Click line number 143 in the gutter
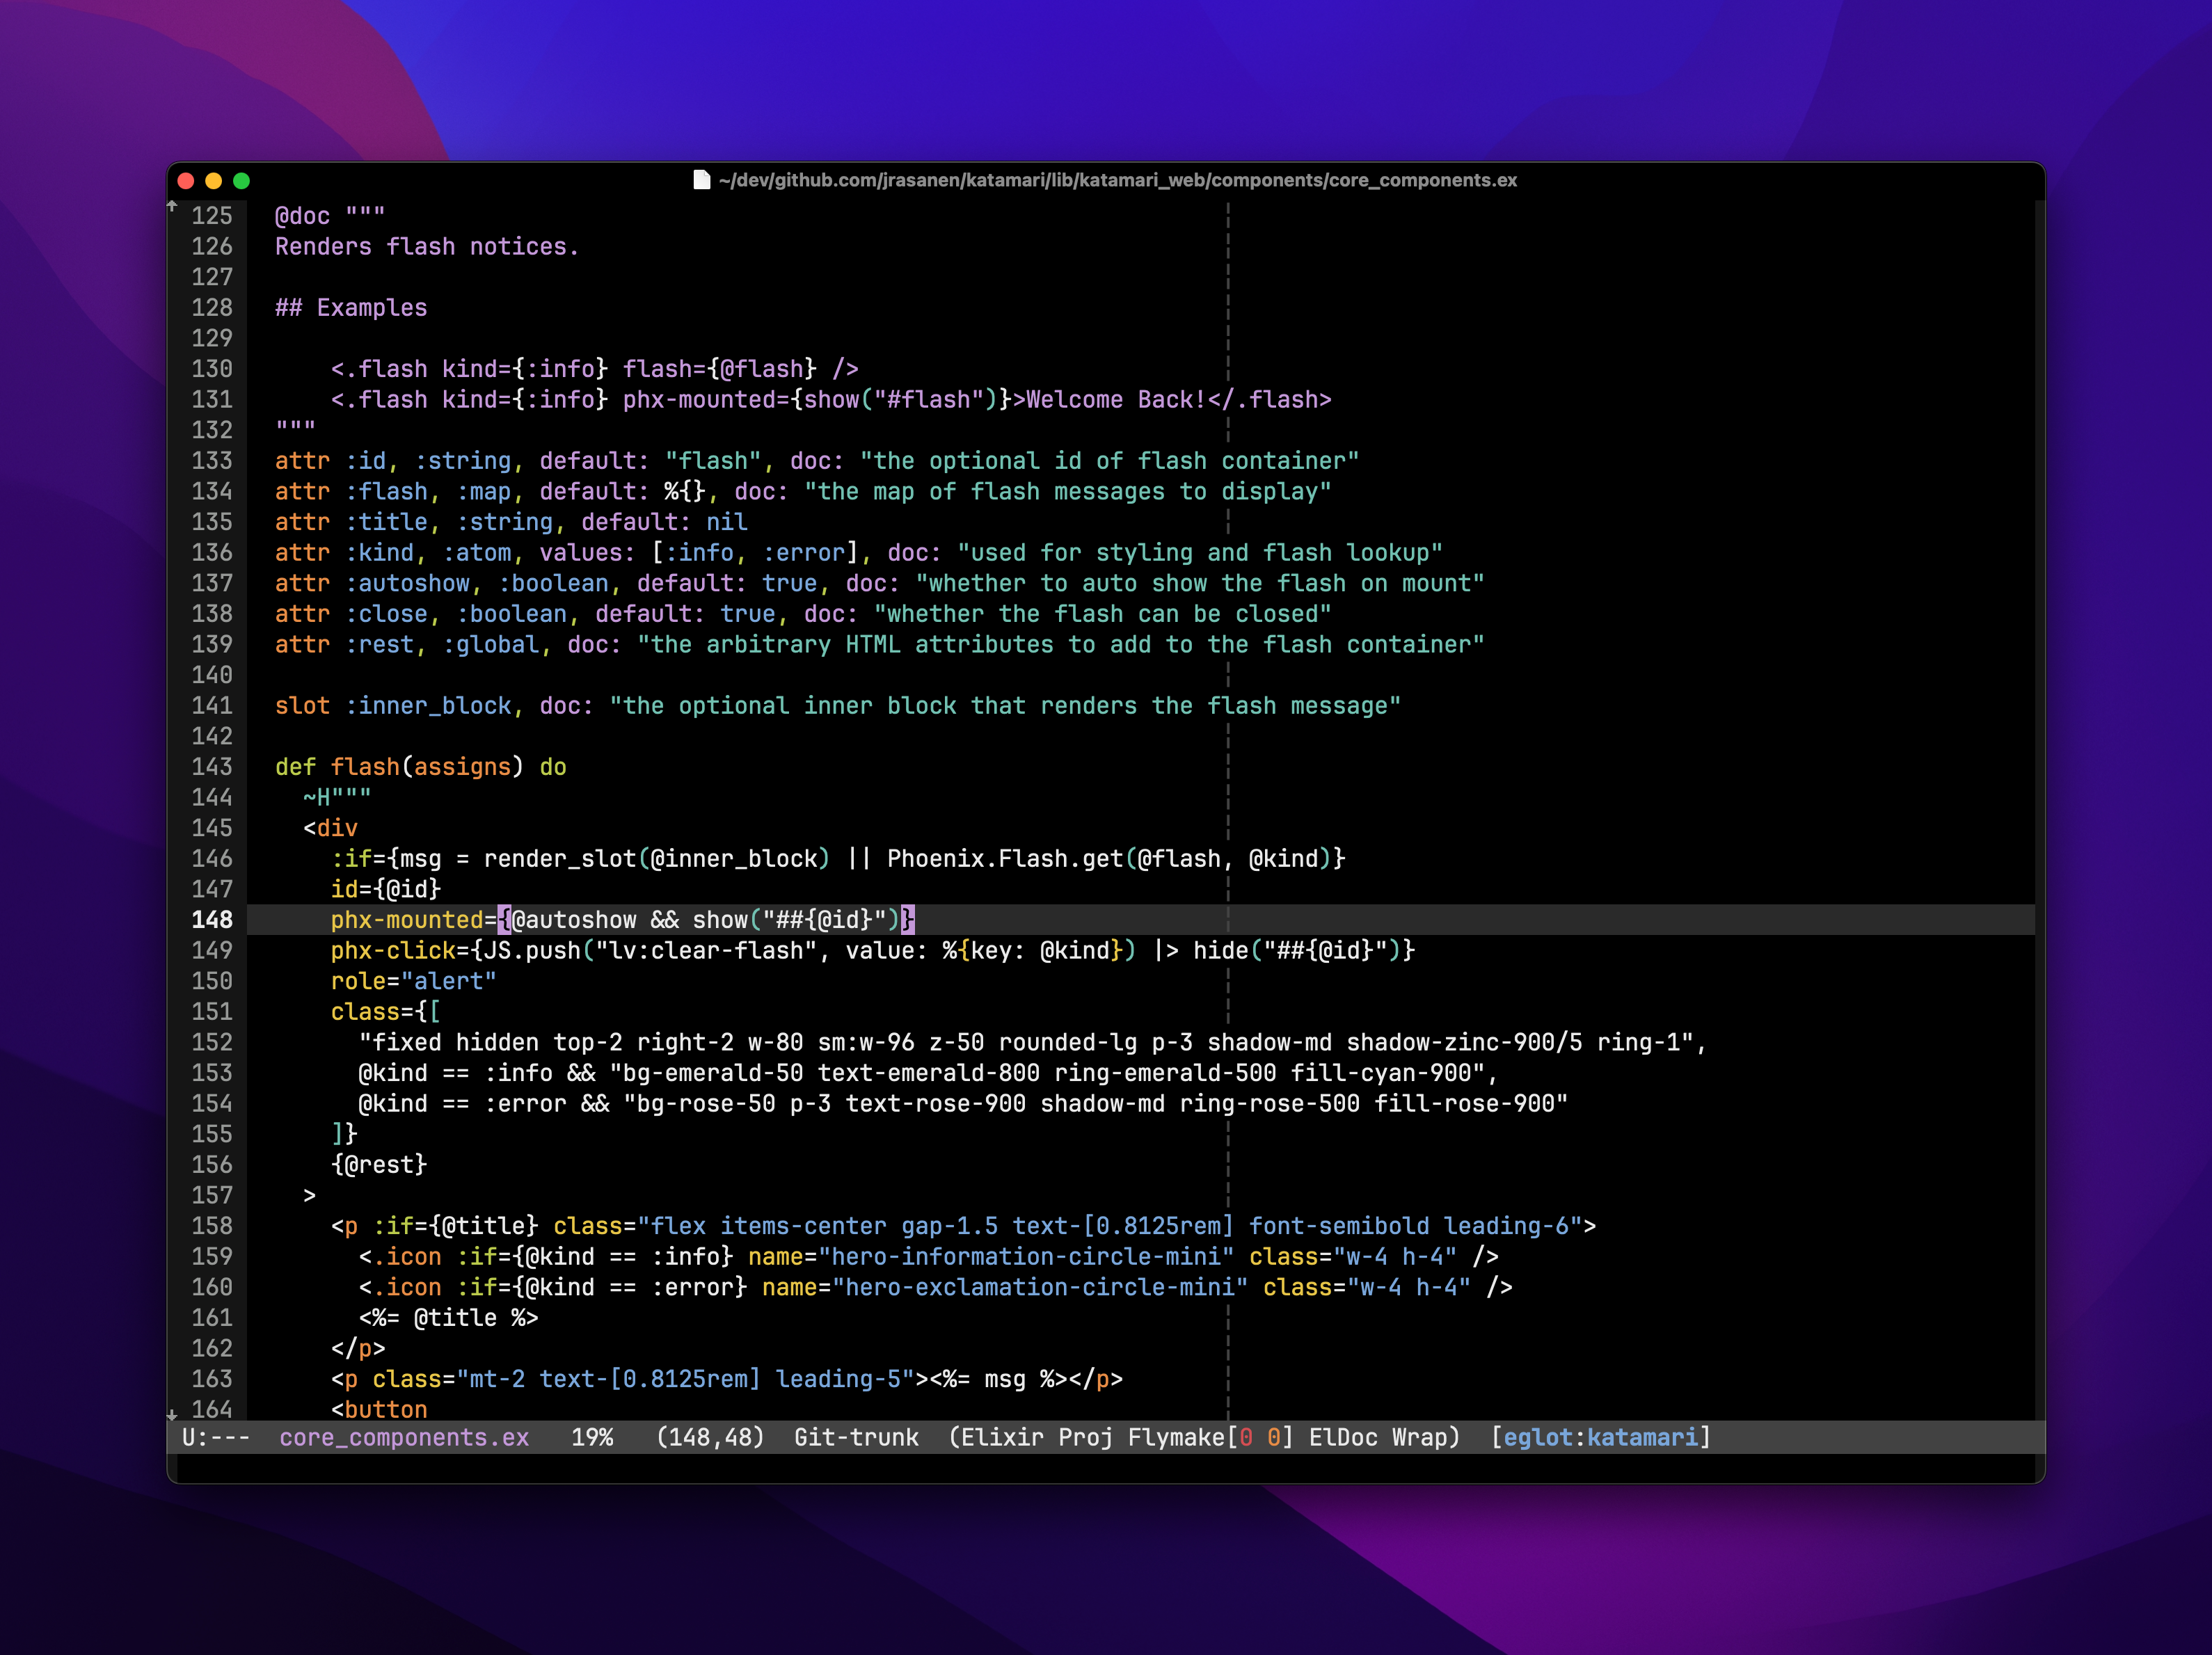The width and height of the screenshot is (2212, 1655). tap(212, 767)
